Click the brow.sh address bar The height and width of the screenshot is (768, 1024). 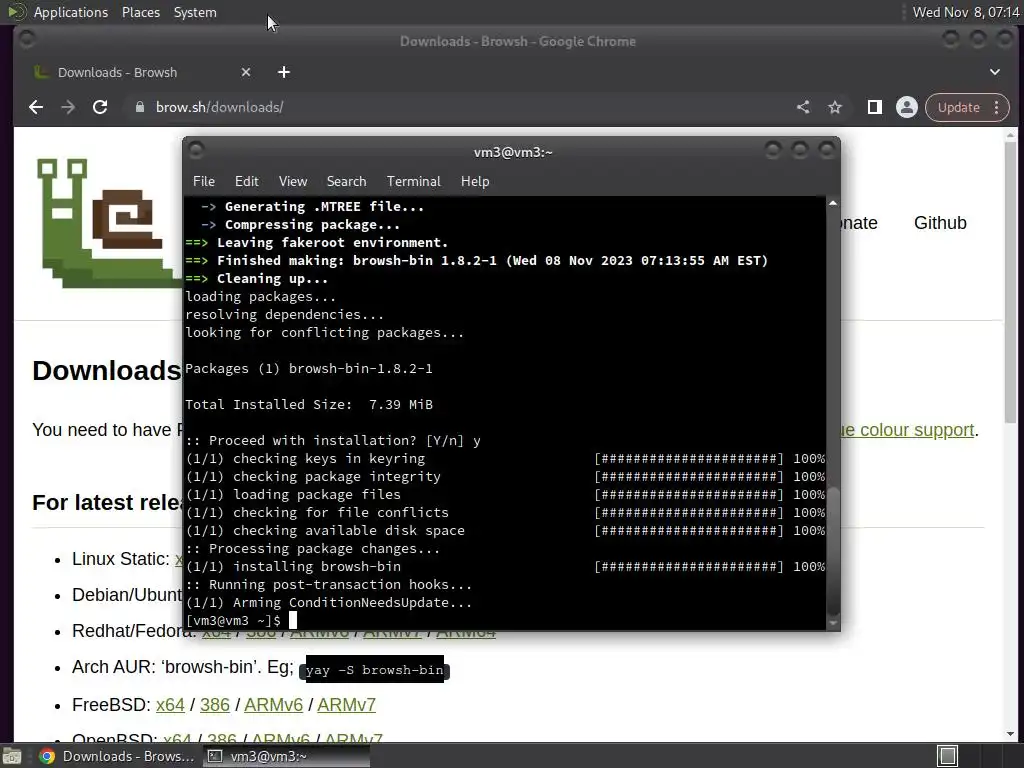pyautogui.click(x=457, y=107)
